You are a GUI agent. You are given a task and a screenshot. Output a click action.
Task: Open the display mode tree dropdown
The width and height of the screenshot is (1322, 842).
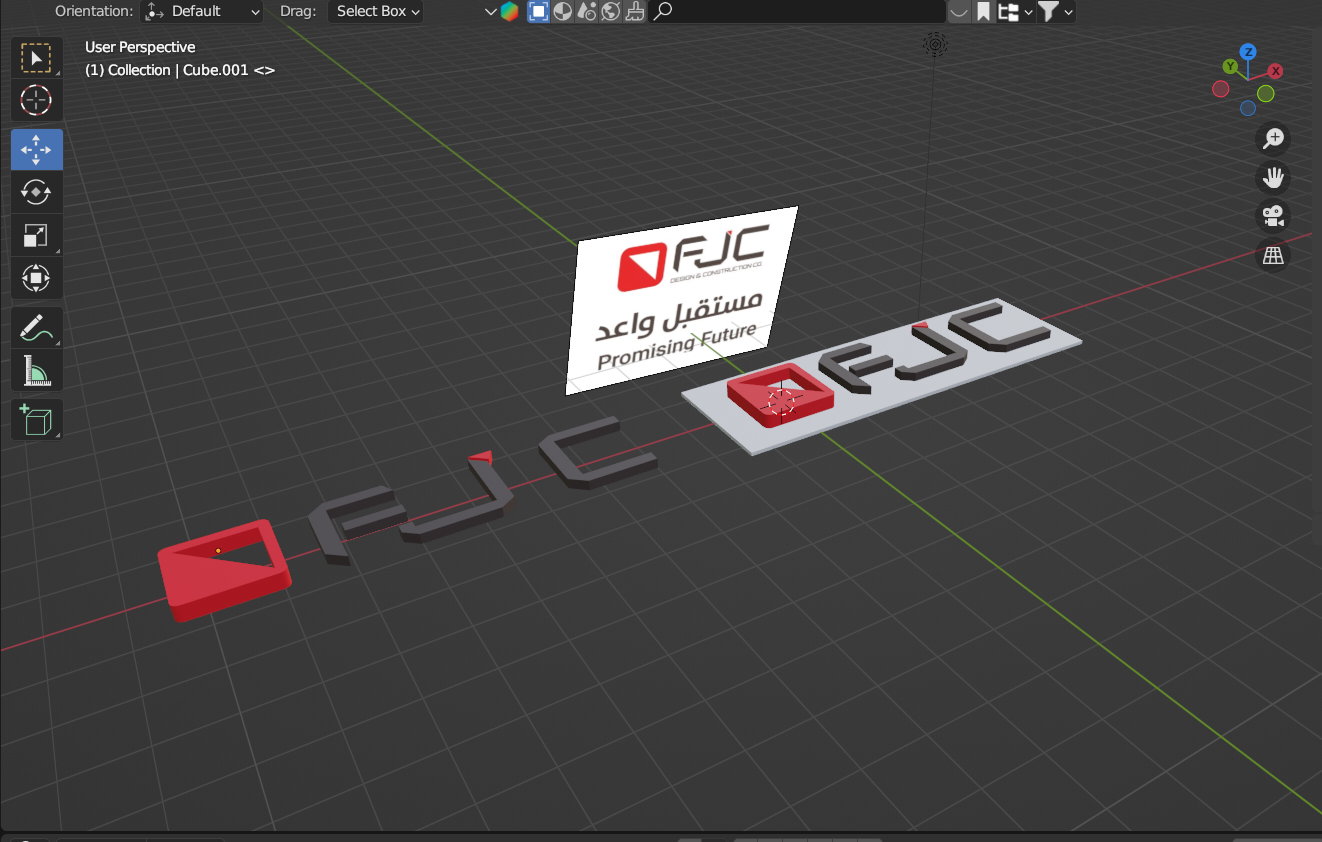[x=1014, y=12]
